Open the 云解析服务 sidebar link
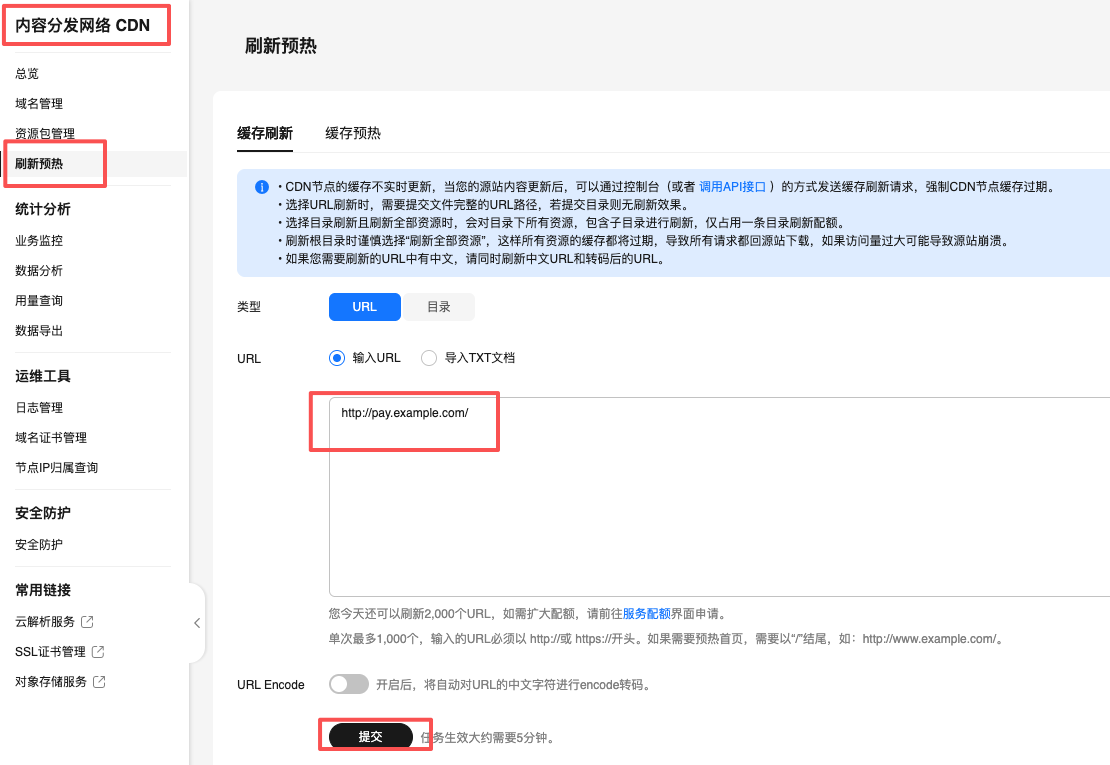The width and height of the screenshot is (1110, 765). click(x=45, y=621)
